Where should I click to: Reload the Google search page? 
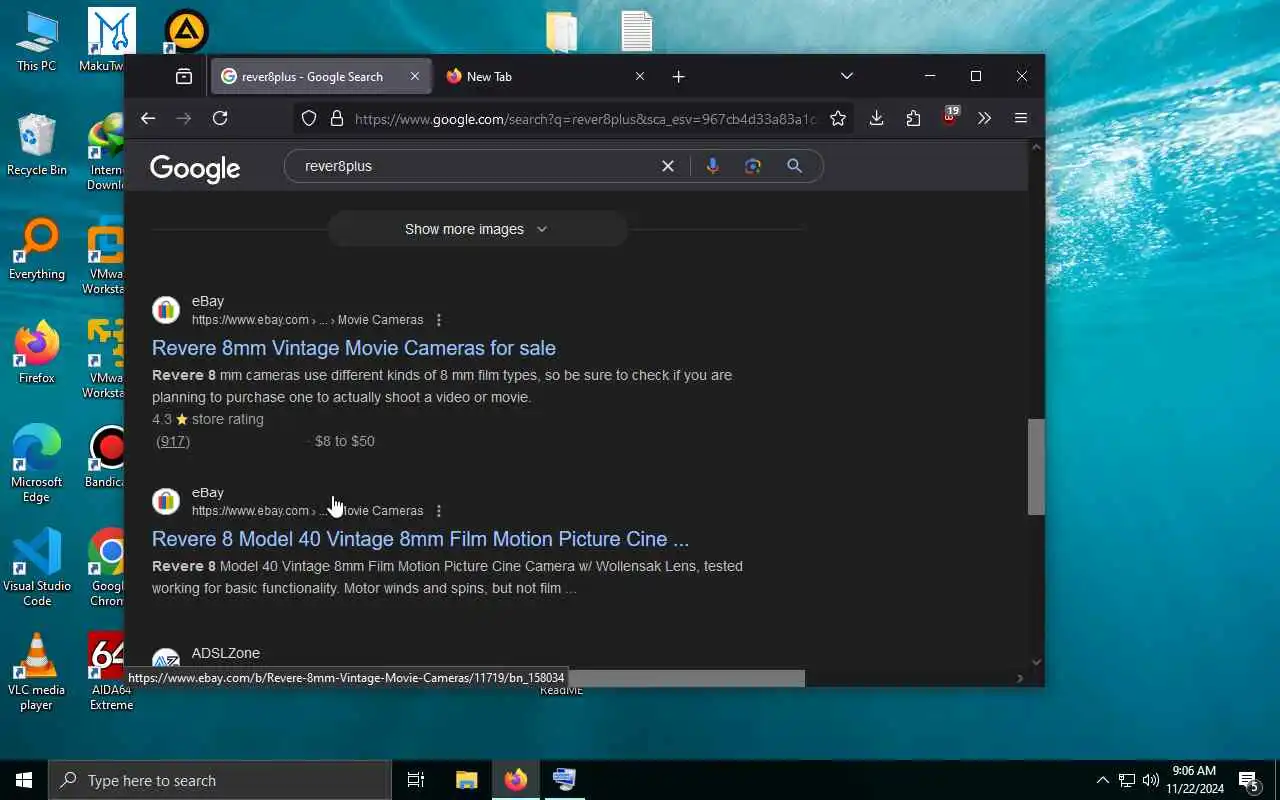220,118
